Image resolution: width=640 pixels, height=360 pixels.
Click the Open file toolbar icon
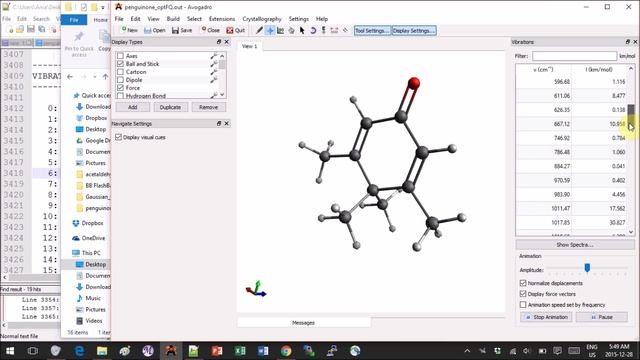pyautogui.click(x=155, y=30)
